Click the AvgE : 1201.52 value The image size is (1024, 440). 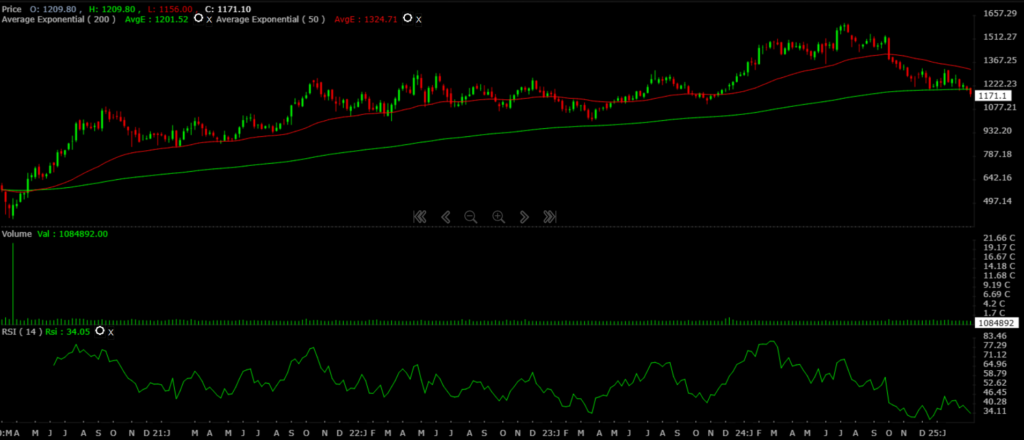(157, 20)
